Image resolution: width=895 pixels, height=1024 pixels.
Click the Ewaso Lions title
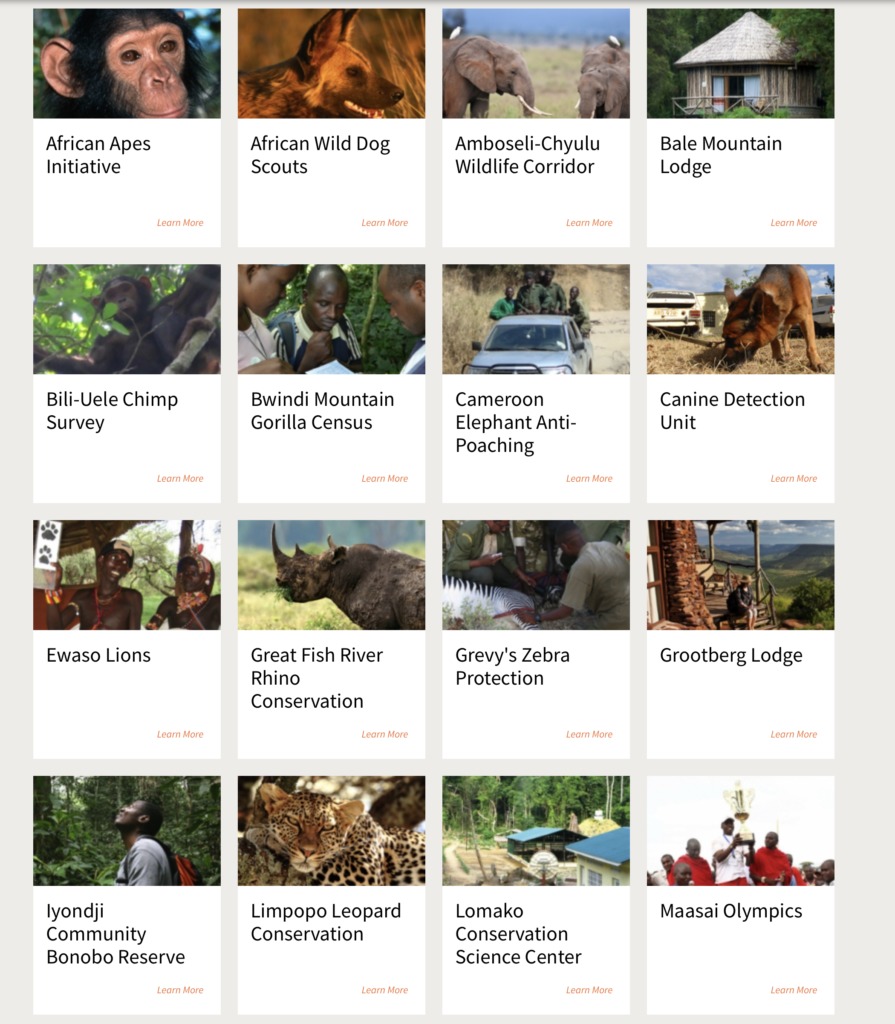(x=98, y=655)
